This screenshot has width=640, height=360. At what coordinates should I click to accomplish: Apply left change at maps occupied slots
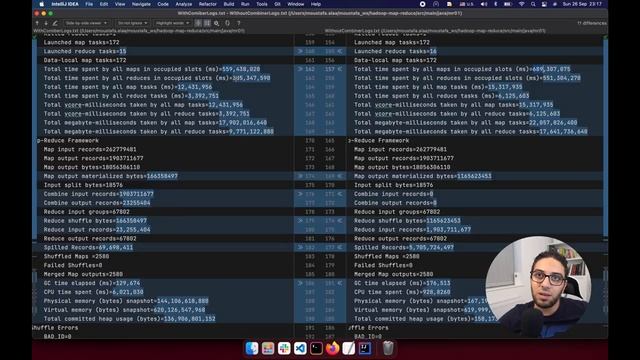300,69
